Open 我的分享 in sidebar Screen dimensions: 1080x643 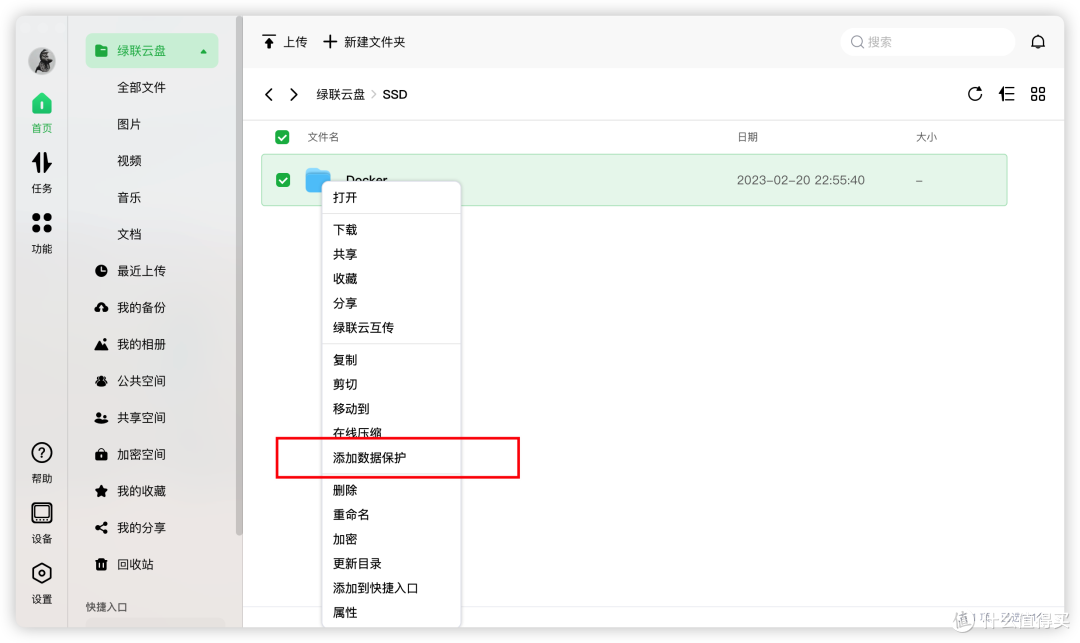point(130,527)
